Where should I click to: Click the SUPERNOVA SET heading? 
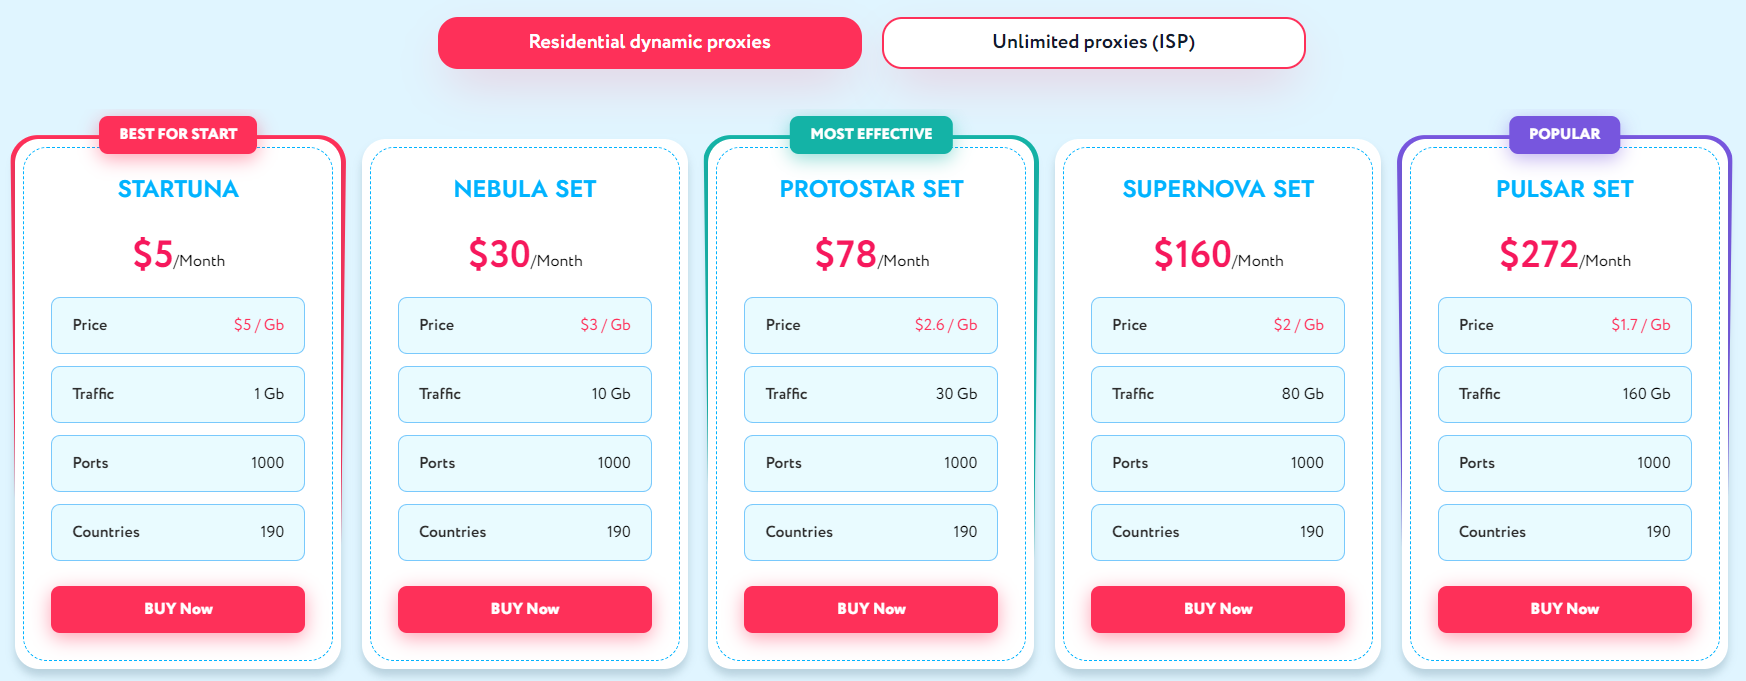pos(1218,189)
